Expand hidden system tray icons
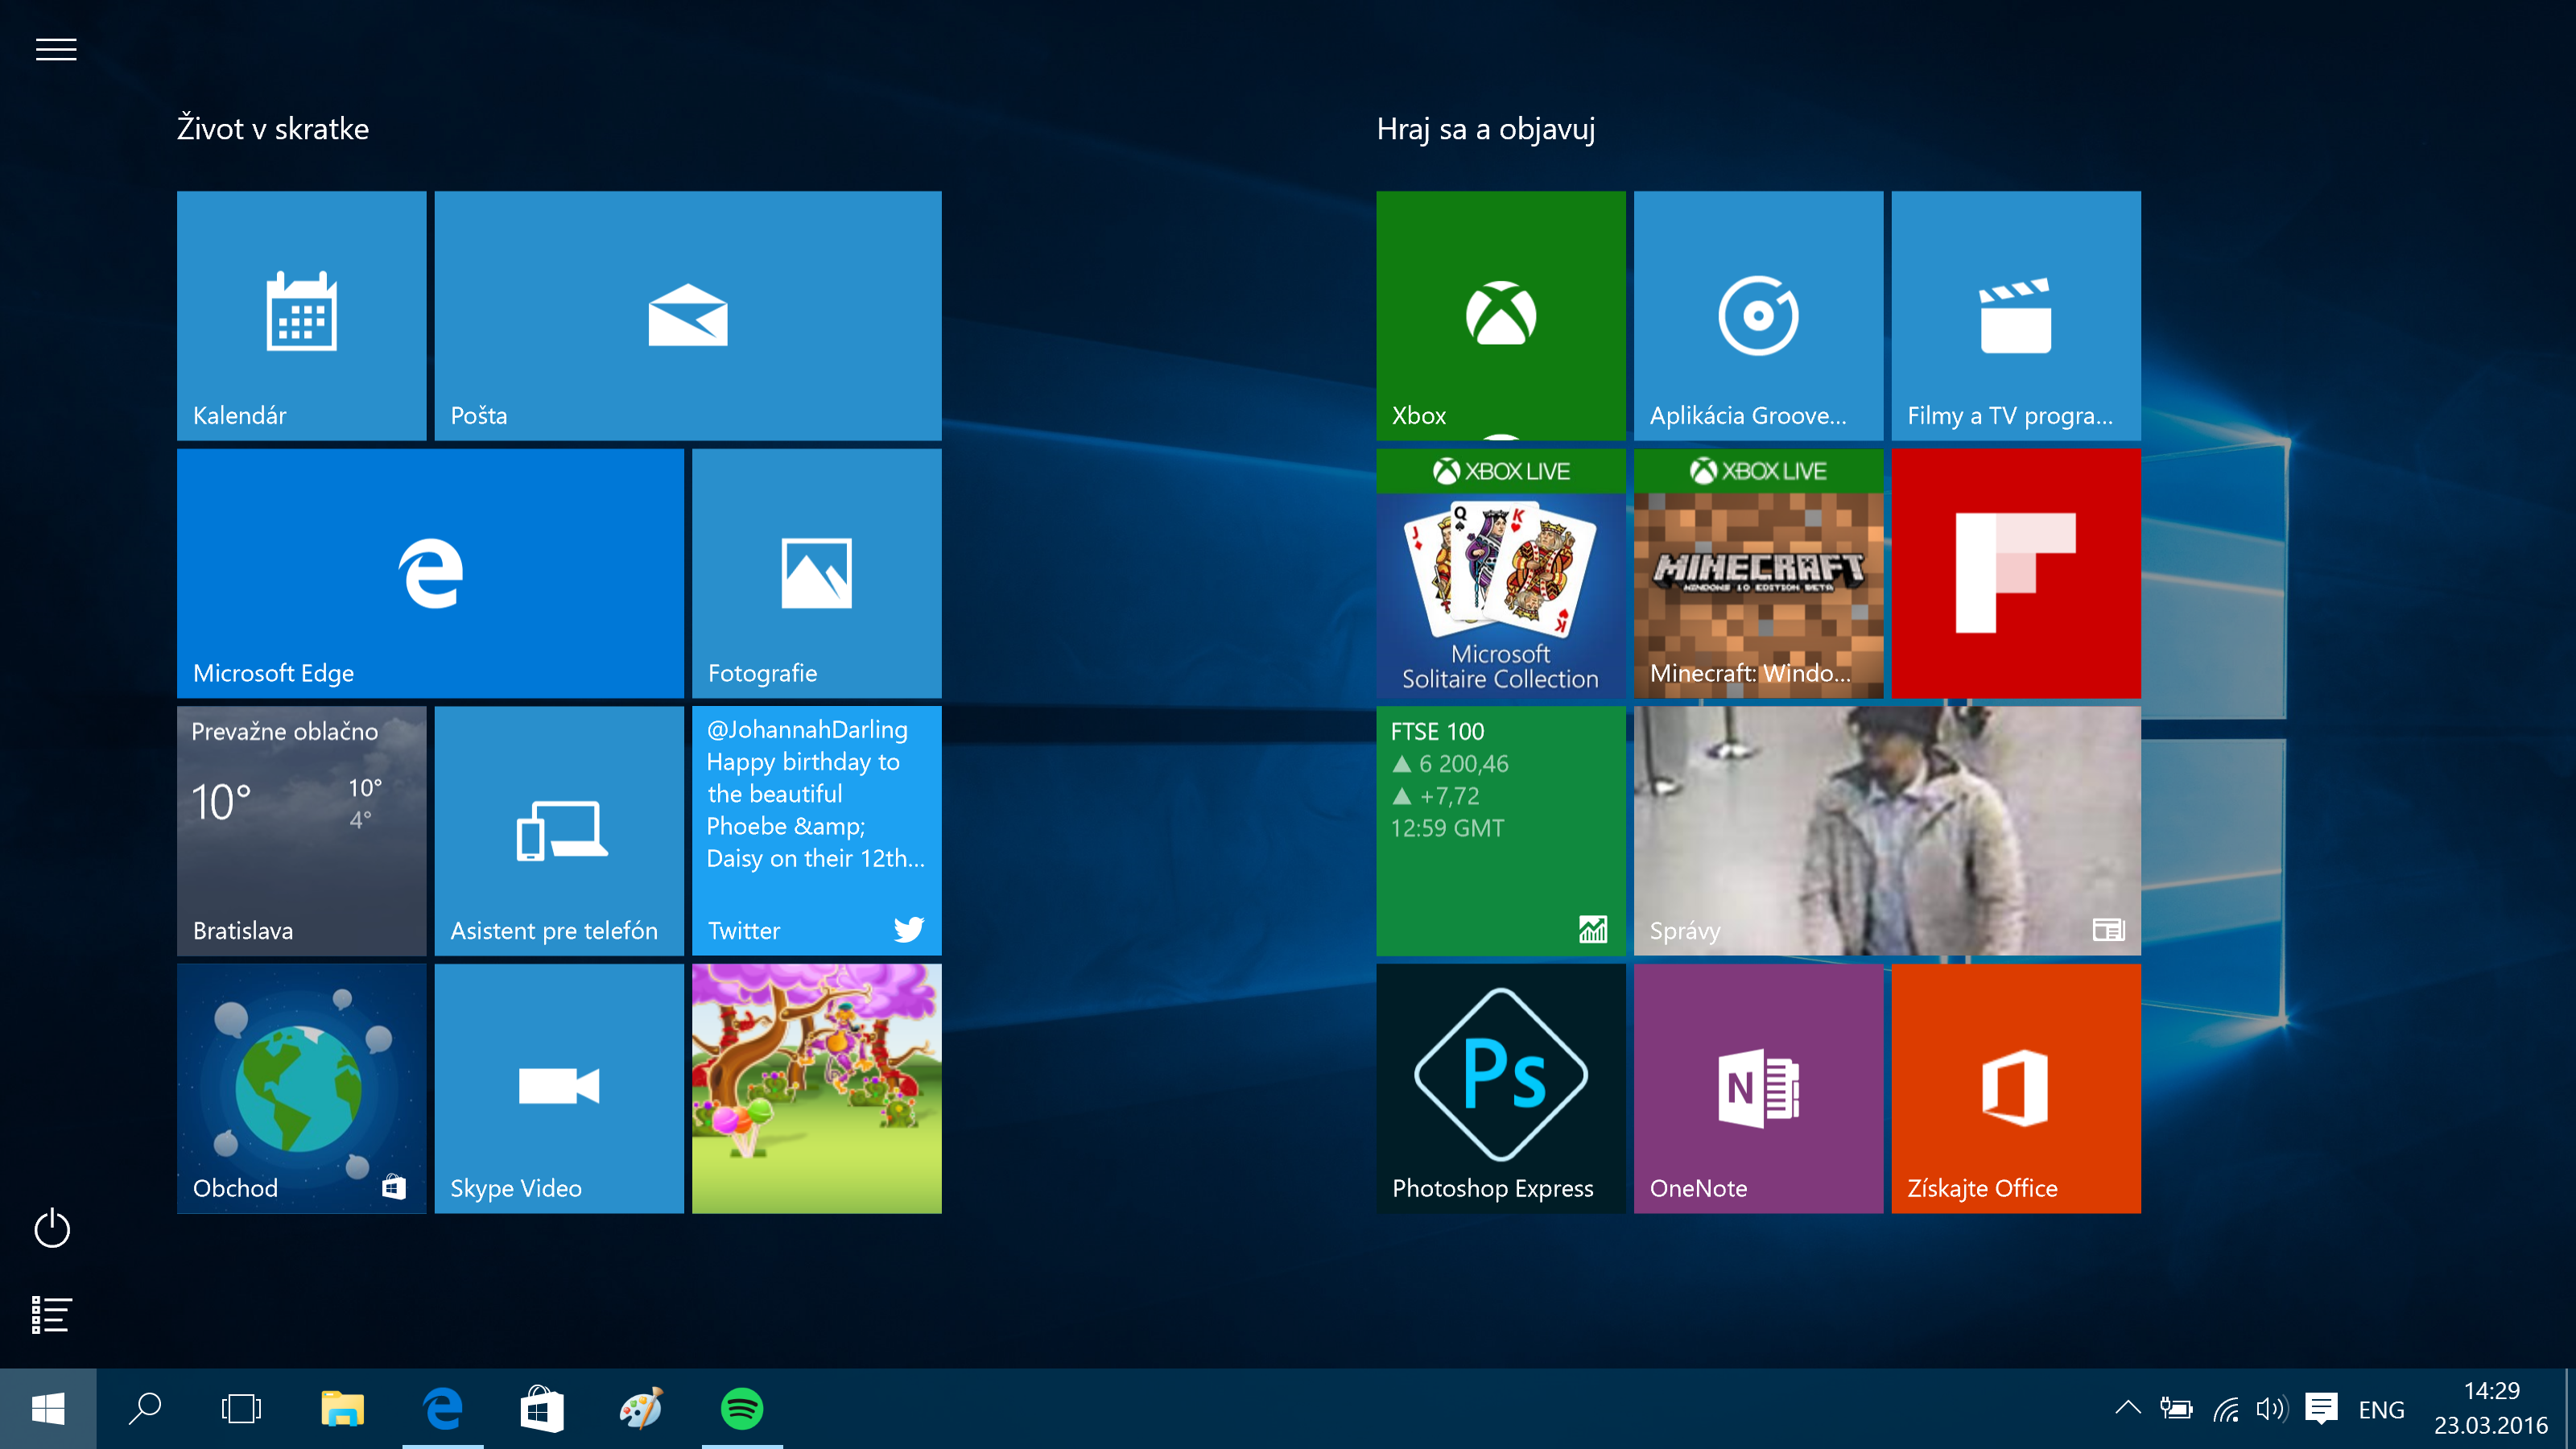 [2128, 1408]
